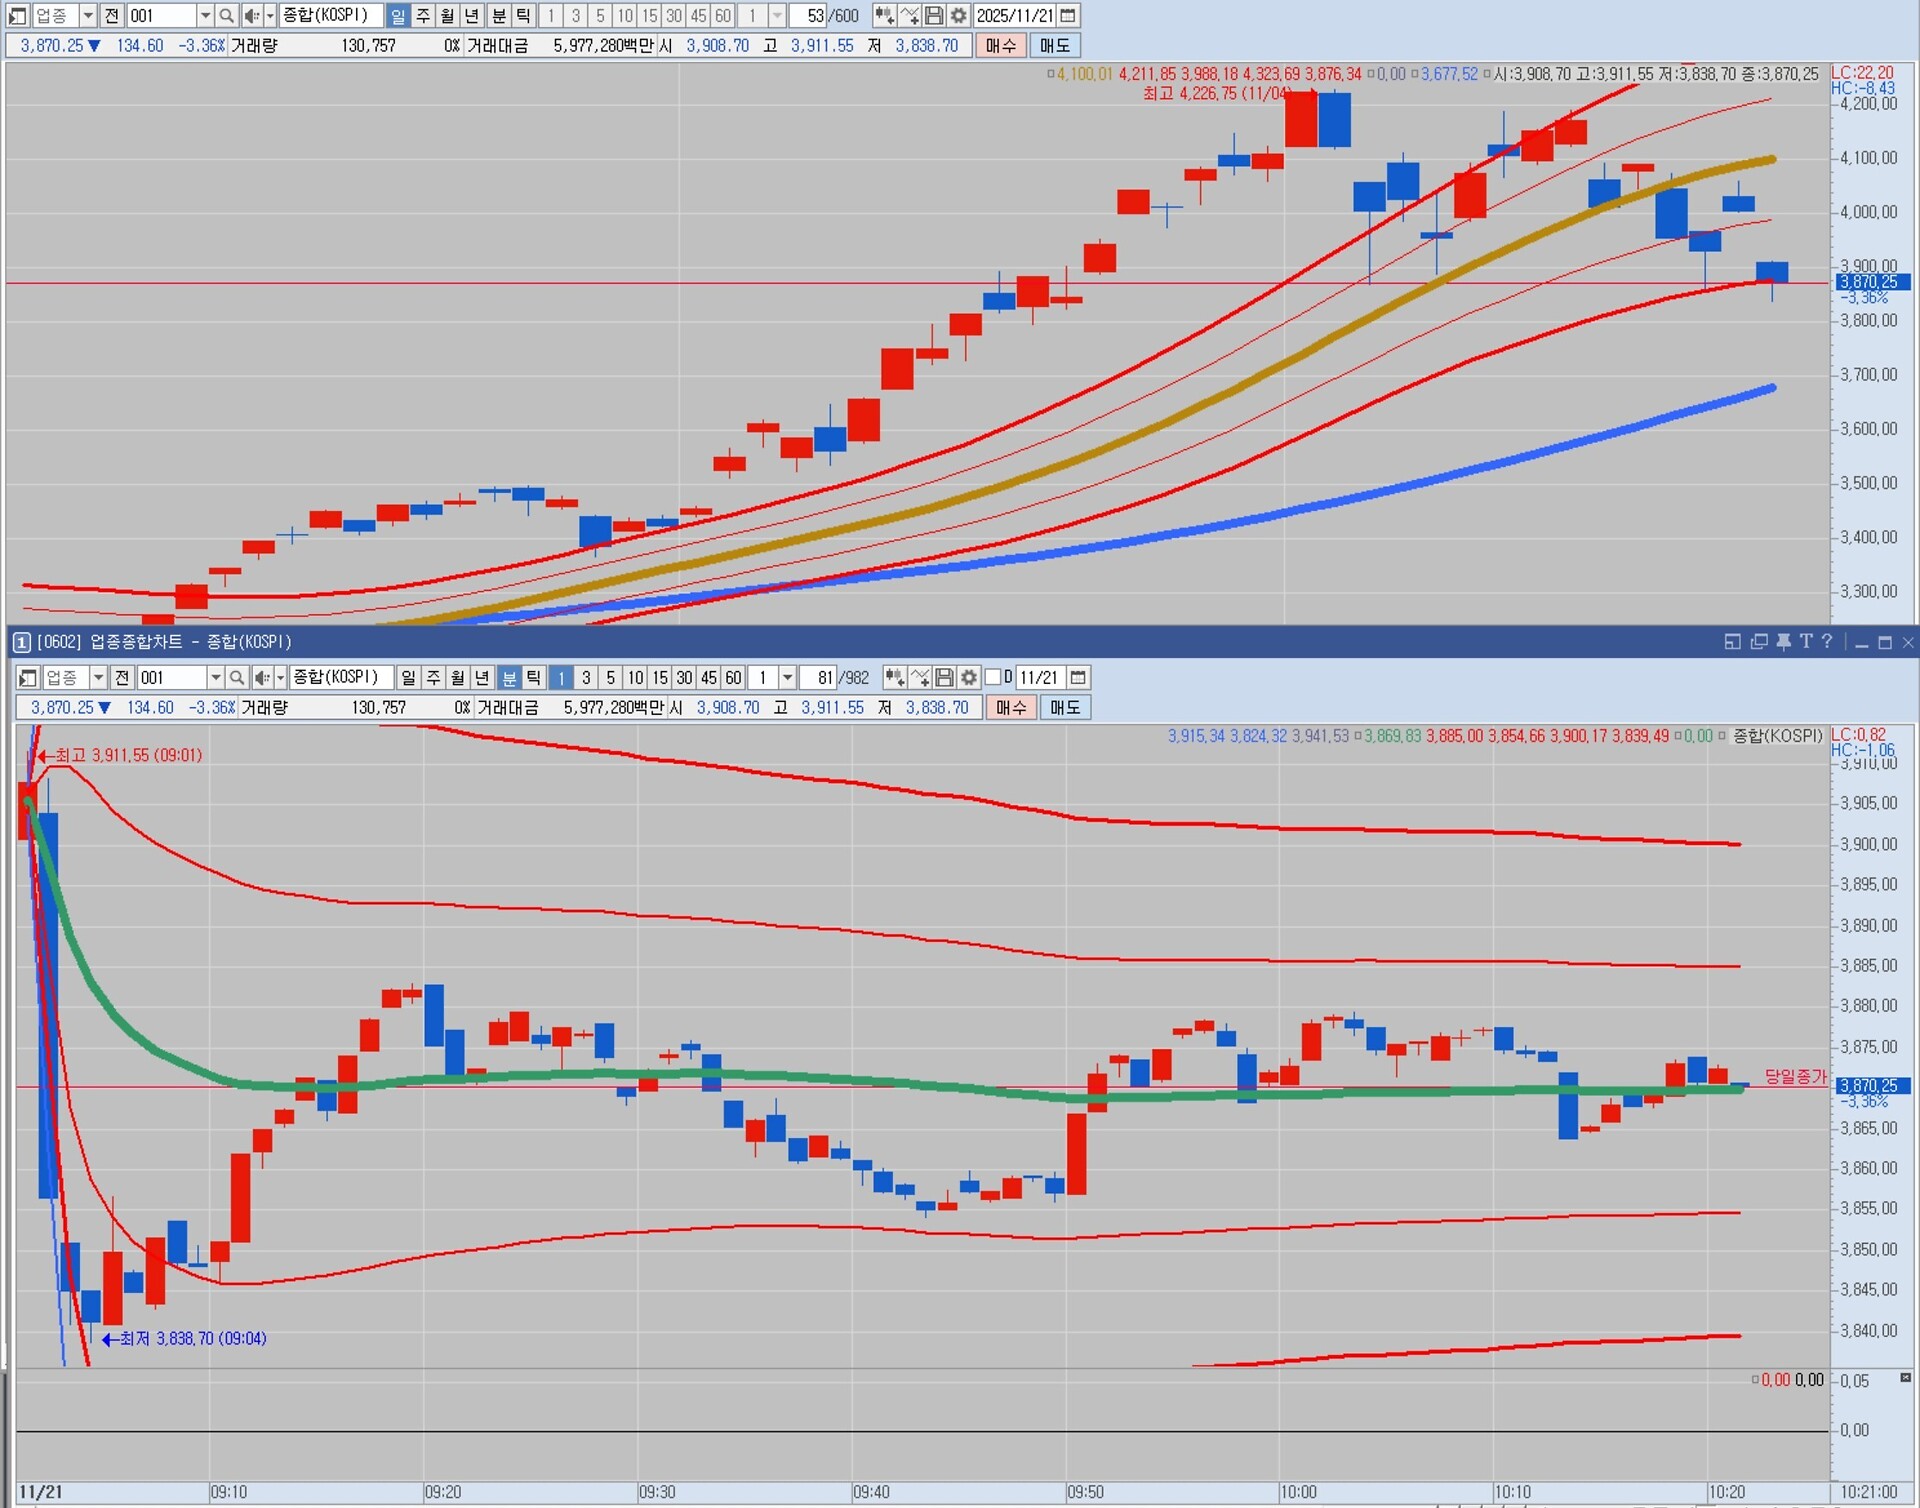Expand the interval value dropdown showing 1 in the lower toolbar
Screen dimensions: 1920x1508
point(787,678)
